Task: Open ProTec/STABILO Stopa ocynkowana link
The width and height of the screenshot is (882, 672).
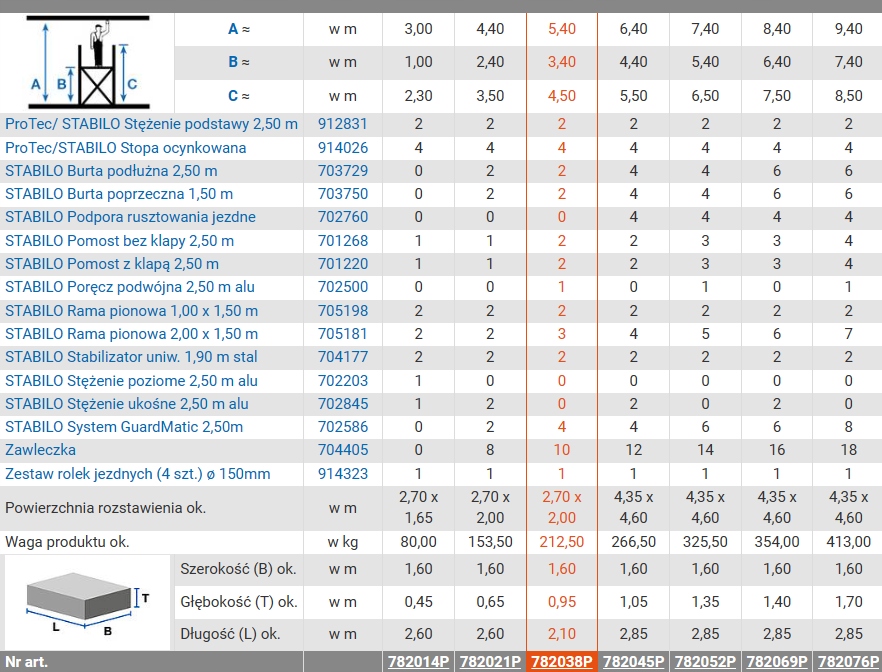Action: click(125, 148)
